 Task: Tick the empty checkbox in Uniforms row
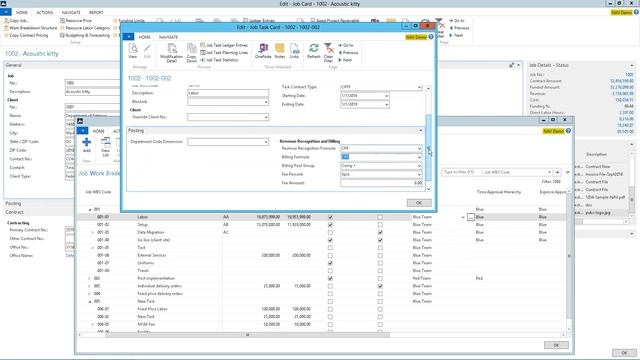pyautogui.click(x=380, y=263)
